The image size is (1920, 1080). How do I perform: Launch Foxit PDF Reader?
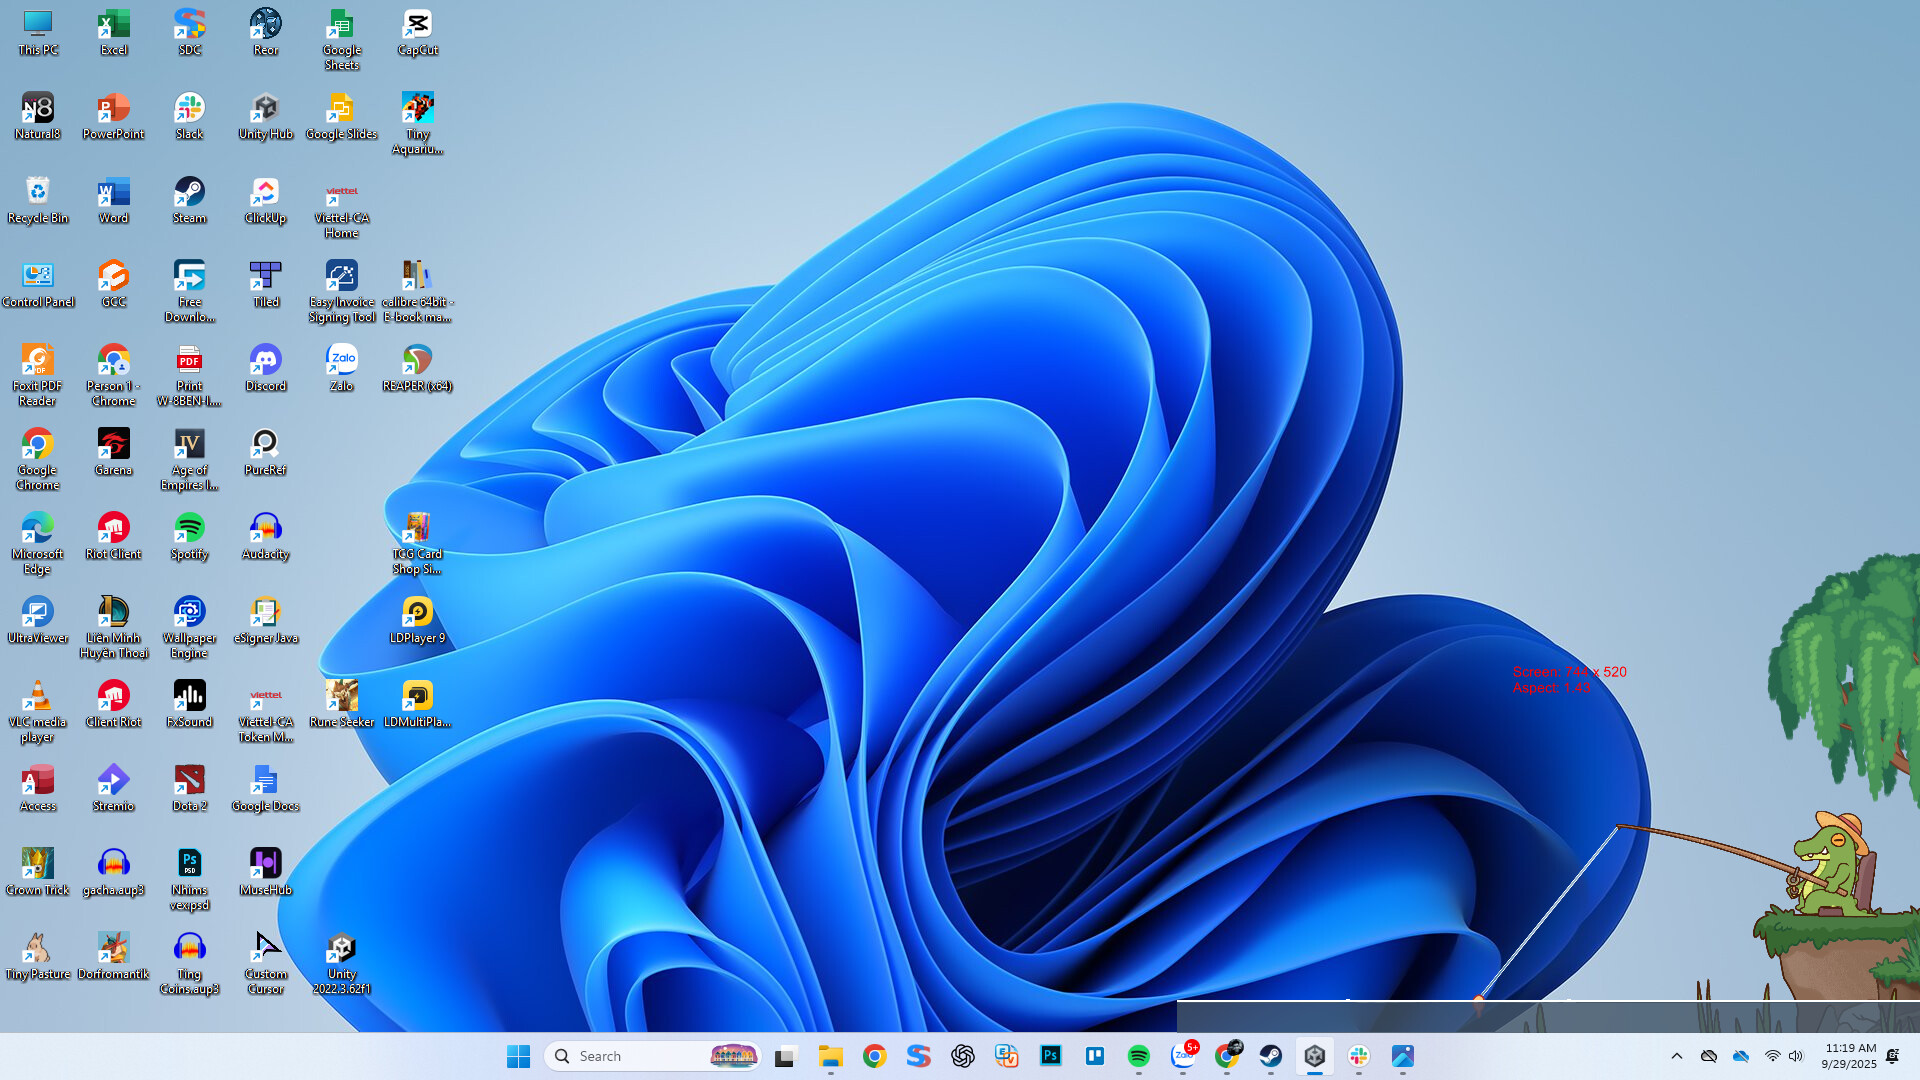pos(37,363)
